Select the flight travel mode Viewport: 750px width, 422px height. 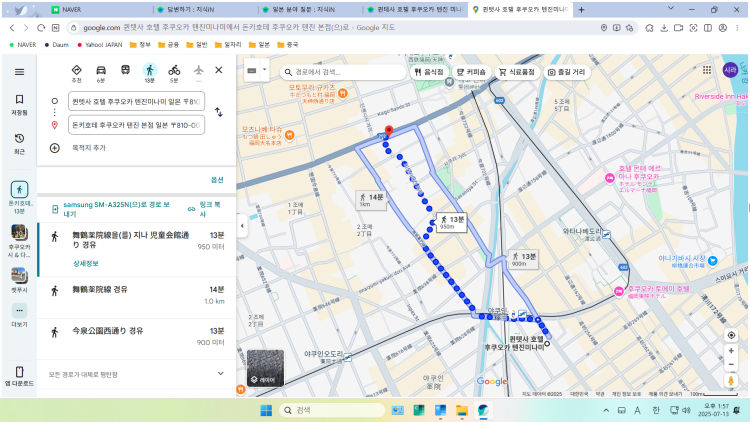pos(199,71)
